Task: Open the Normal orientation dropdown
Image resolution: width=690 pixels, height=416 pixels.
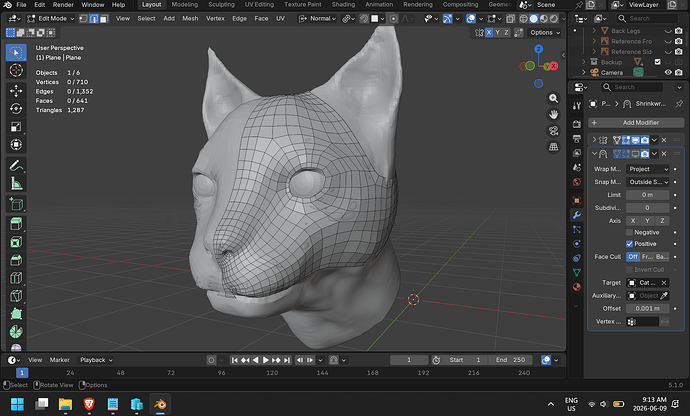Action: coord(317,18)
